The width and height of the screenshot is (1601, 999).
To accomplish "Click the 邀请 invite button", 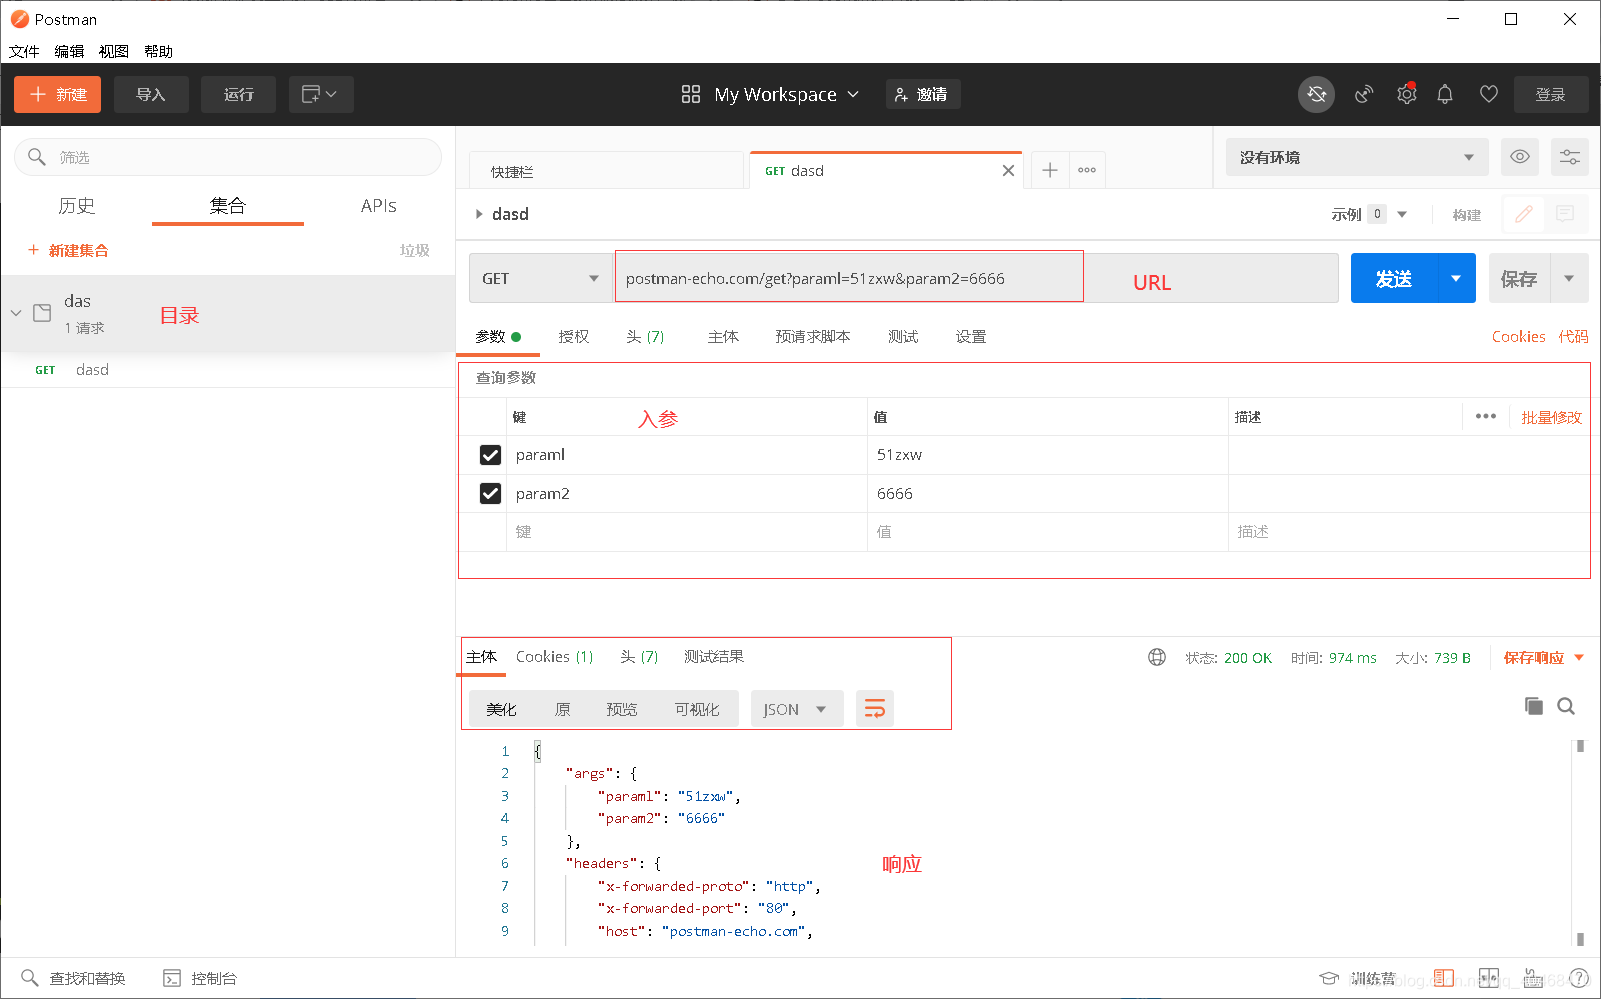I will [x=923, y=94].
